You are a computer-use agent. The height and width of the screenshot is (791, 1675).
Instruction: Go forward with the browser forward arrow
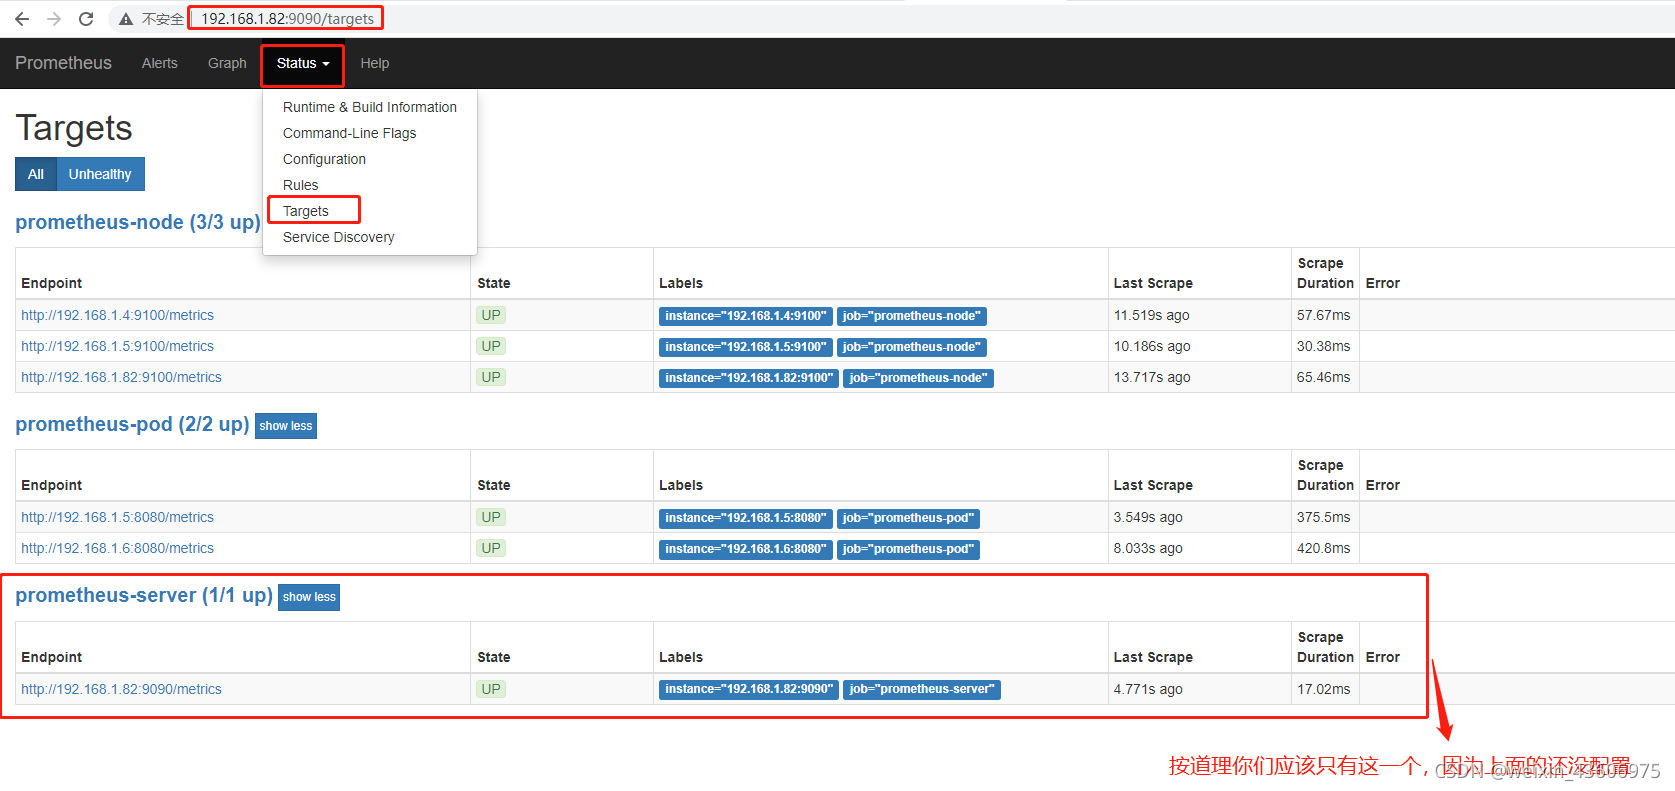pyautogui.click(x=54, y=19)
